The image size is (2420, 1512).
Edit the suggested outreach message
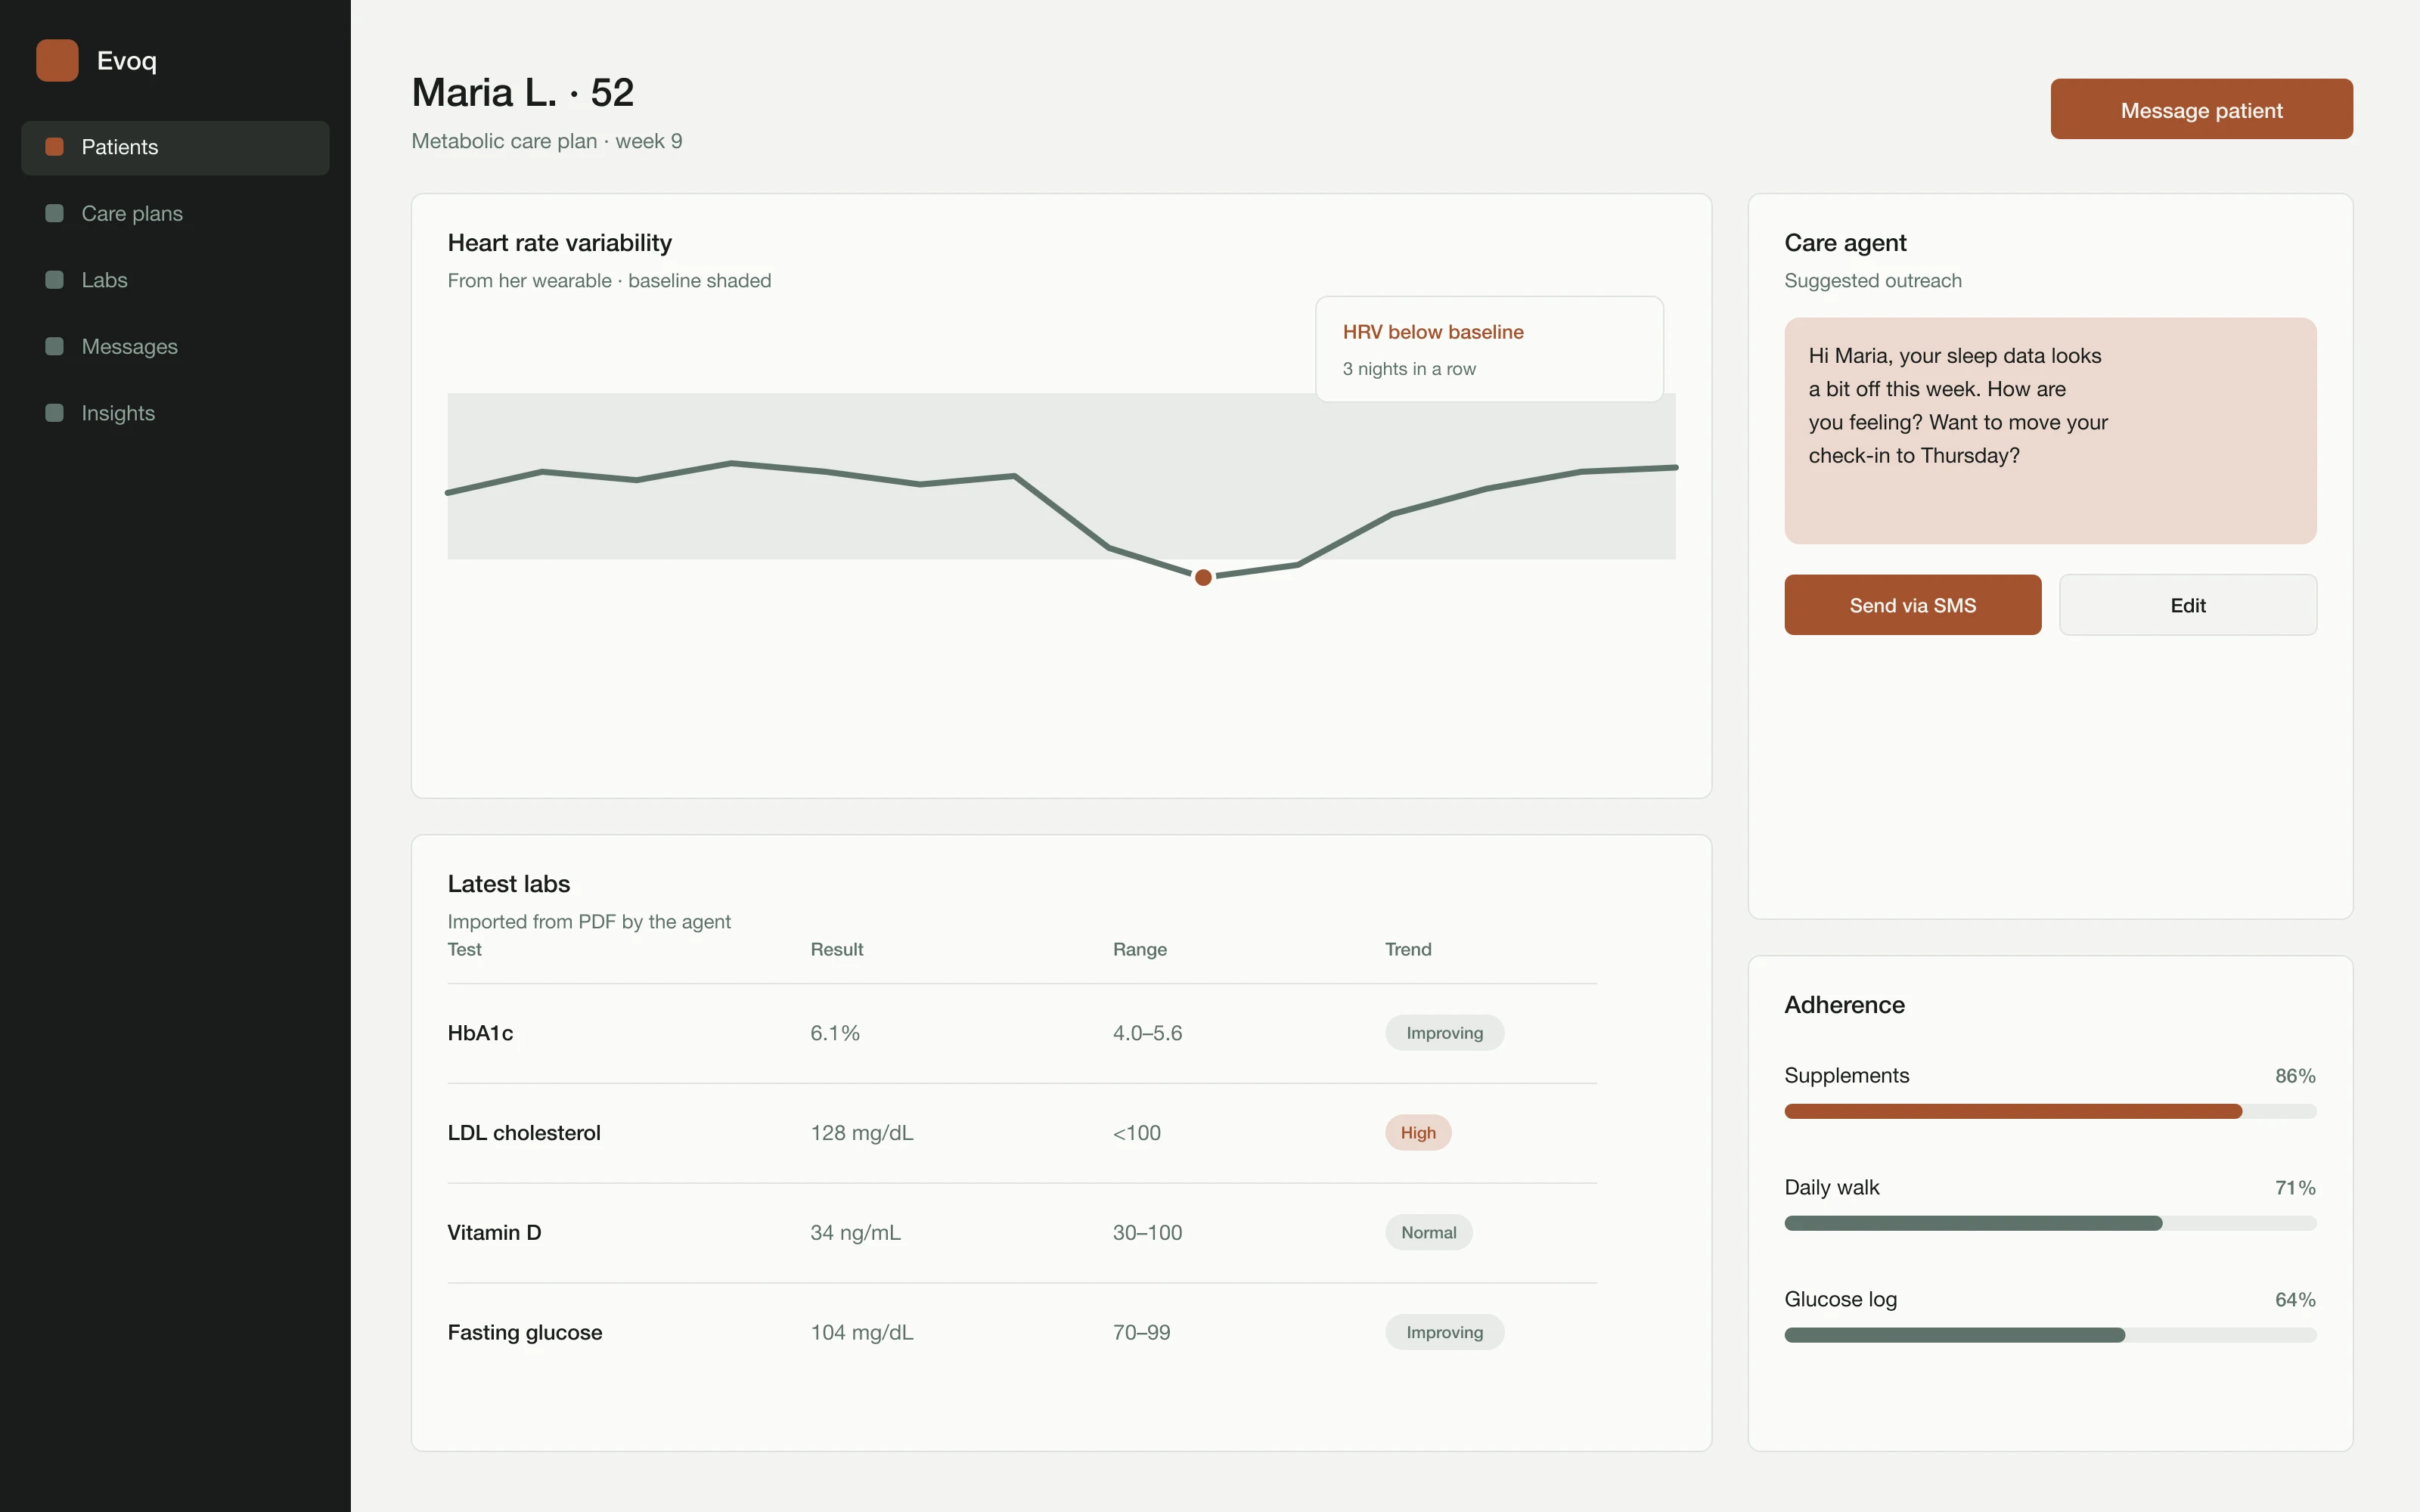coord(2188,605)
